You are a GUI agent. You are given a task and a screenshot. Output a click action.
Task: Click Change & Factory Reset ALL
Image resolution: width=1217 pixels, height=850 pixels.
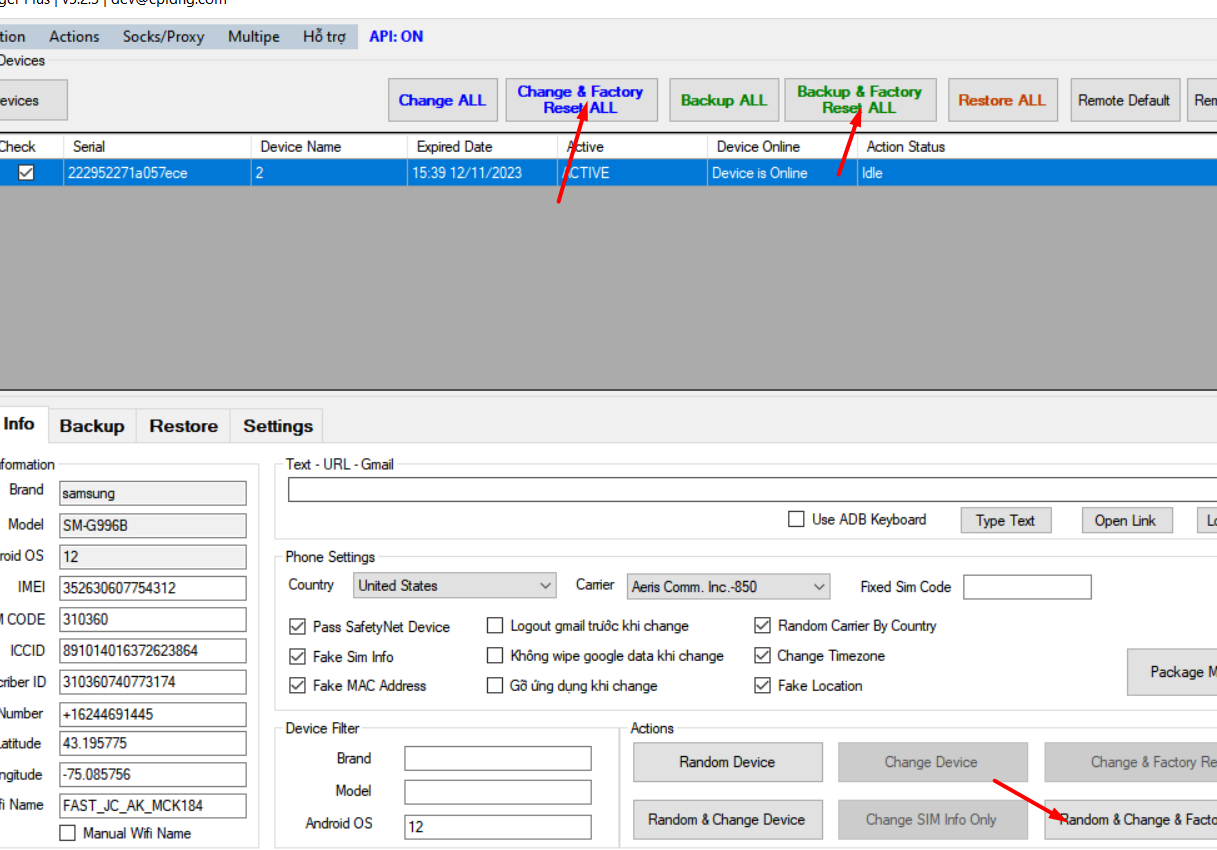click(x=580, y=100)
